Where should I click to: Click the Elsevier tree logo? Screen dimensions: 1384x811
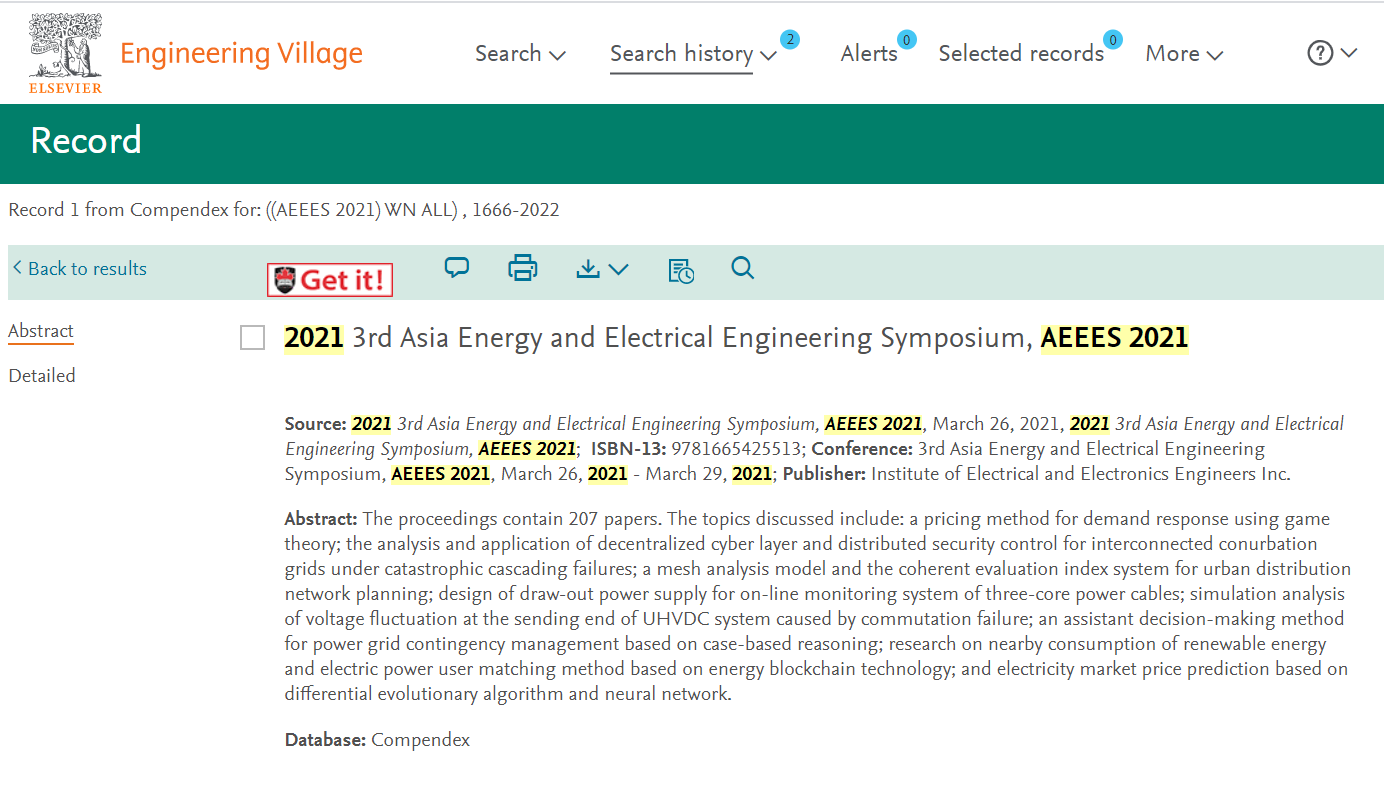66,53
